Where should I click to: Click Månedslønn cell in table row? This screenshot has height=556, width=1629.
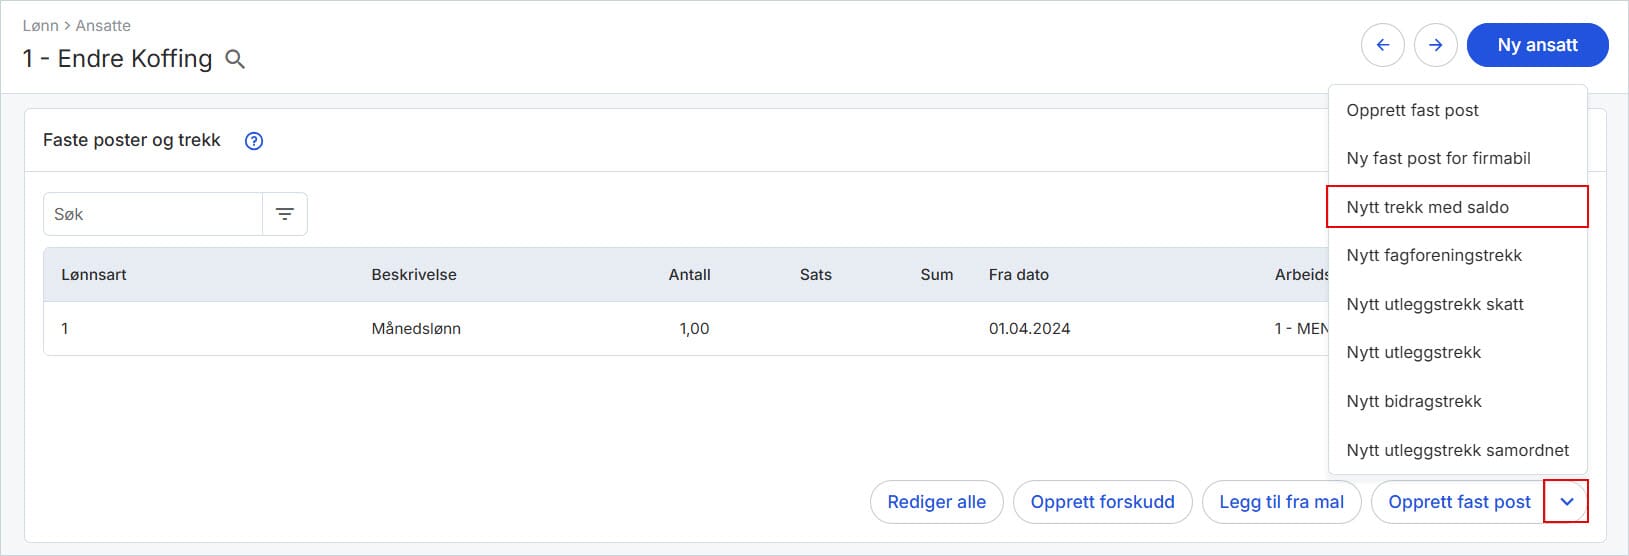[x=416, y=329]
